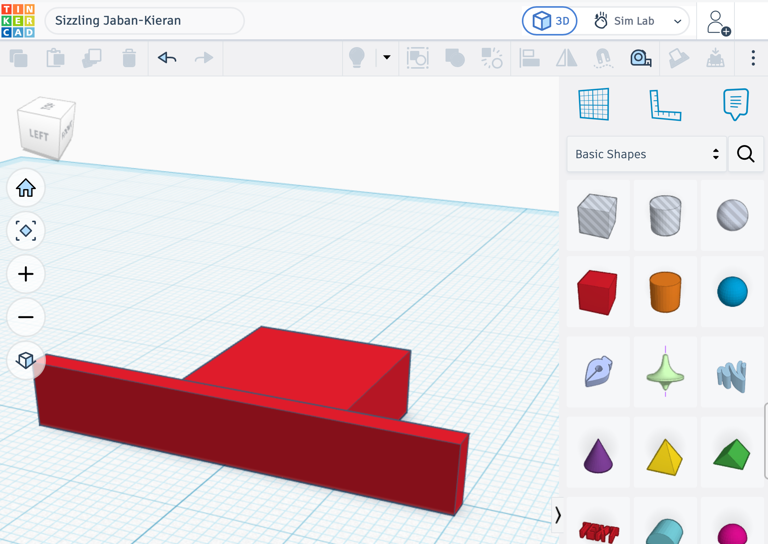Reset to home view
This screenshot has width=768, height=544.
(x=26, y=188)
